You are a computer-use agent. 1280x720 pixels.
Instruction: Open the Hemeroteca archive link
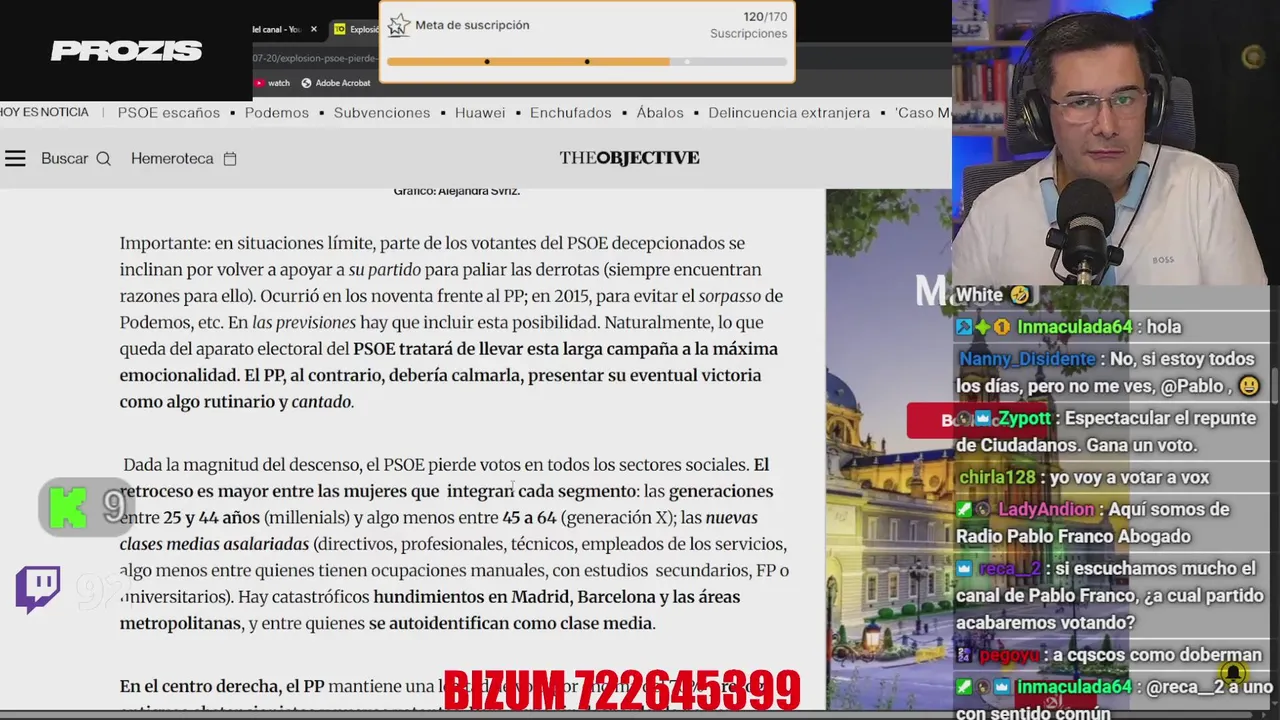[x=184, y=158]
